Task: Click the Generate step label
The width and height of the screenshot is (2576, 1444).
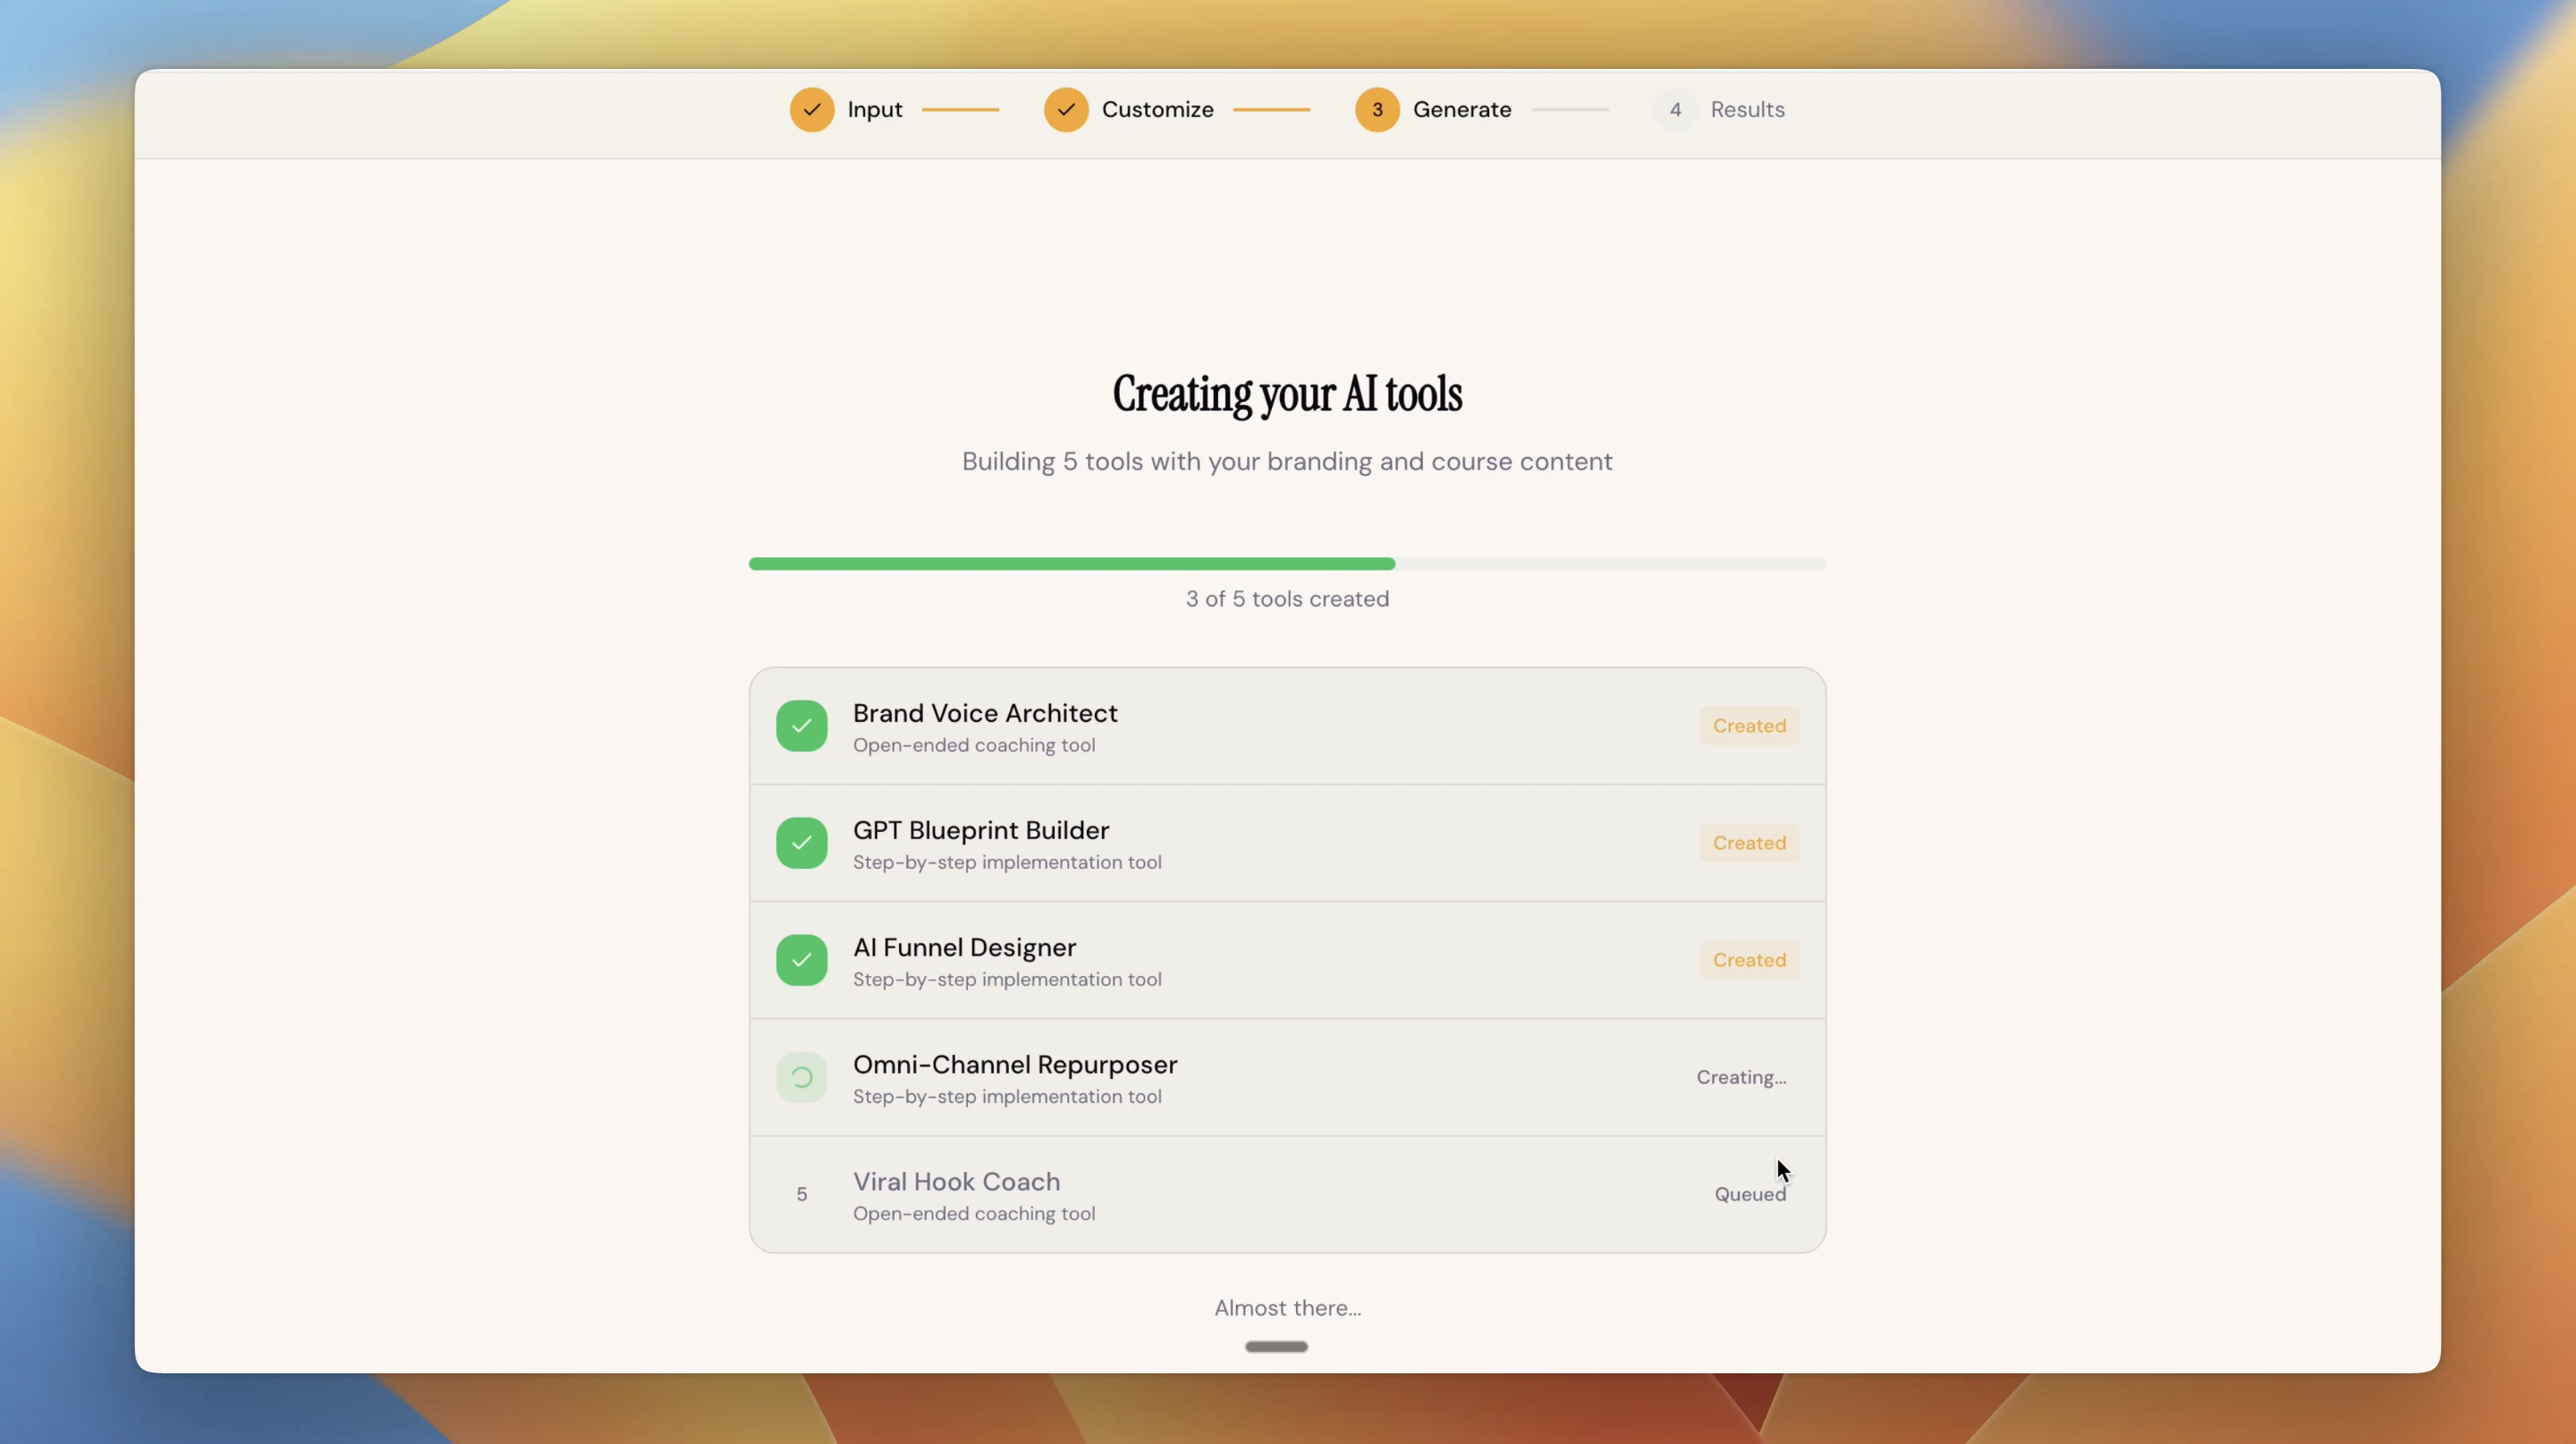Action: 1462,110
